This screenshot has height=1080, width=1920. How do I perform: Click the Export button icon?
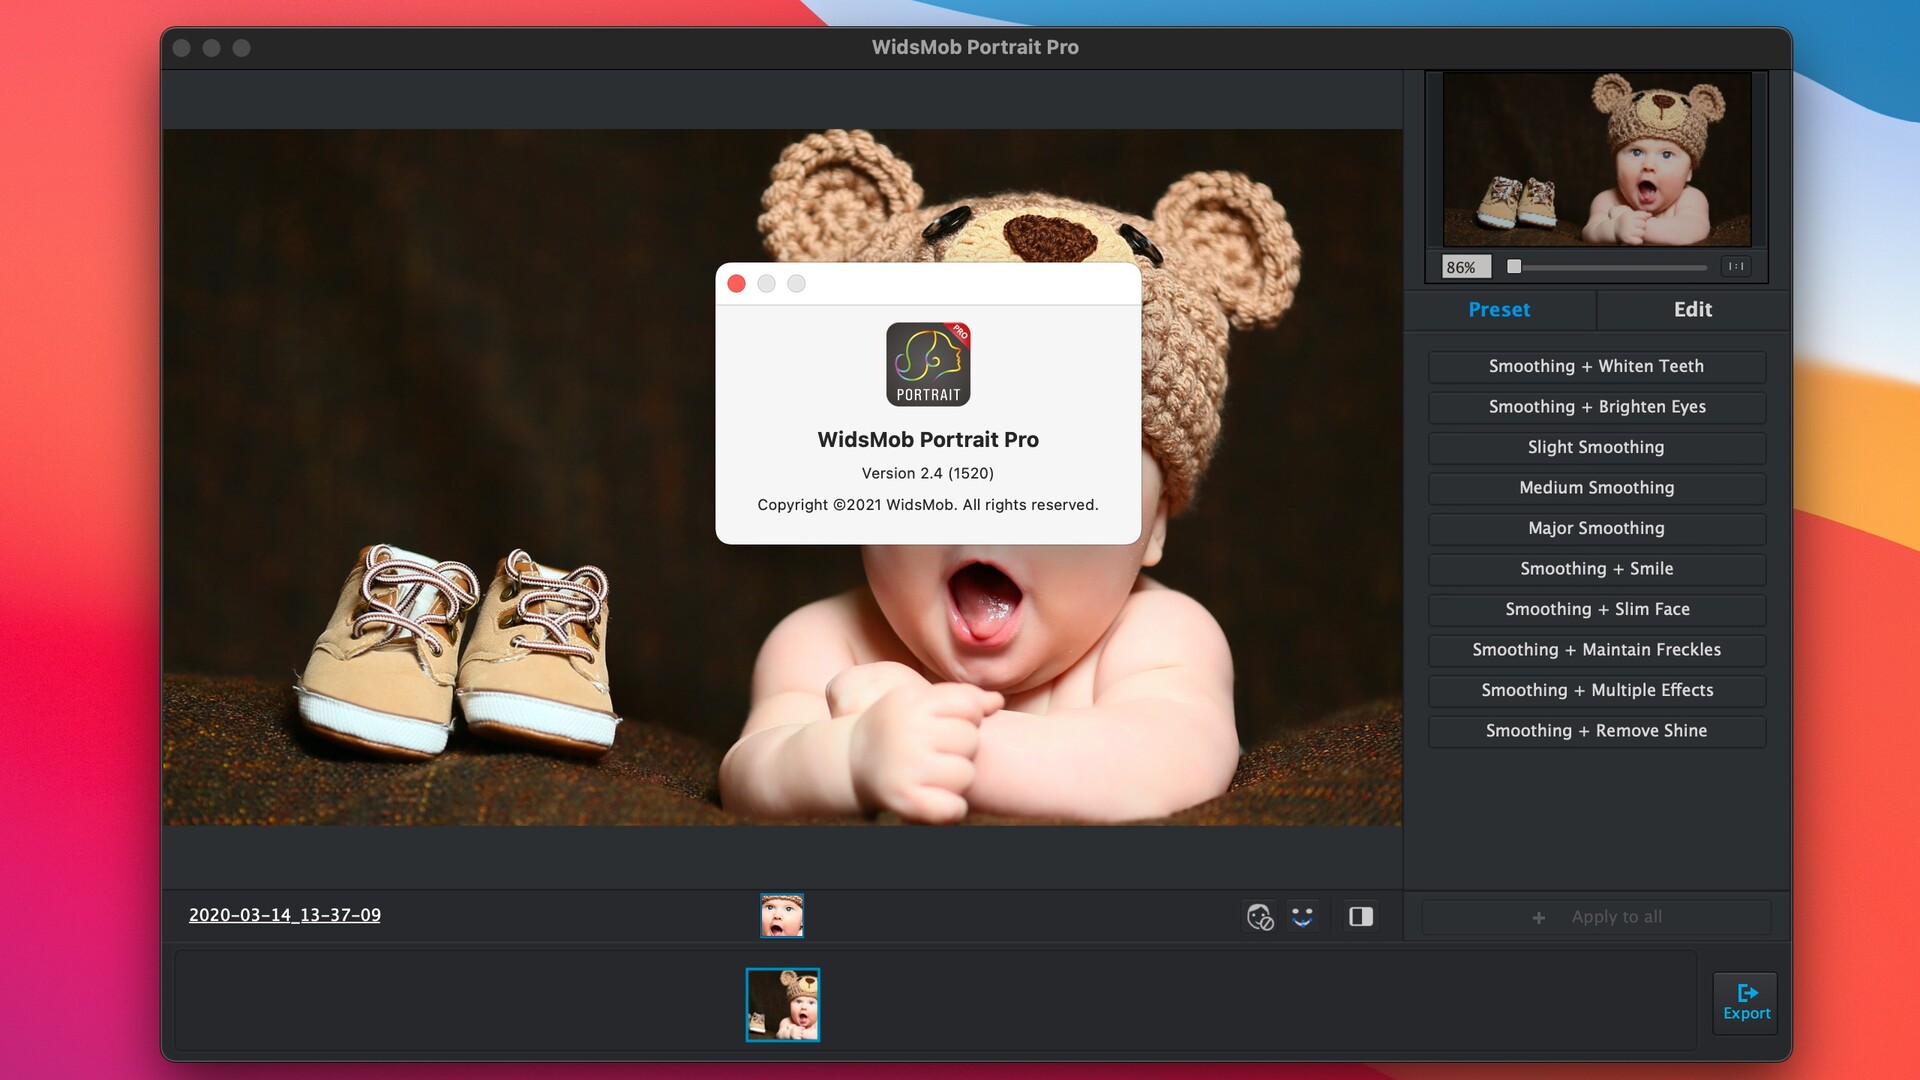1745,992
